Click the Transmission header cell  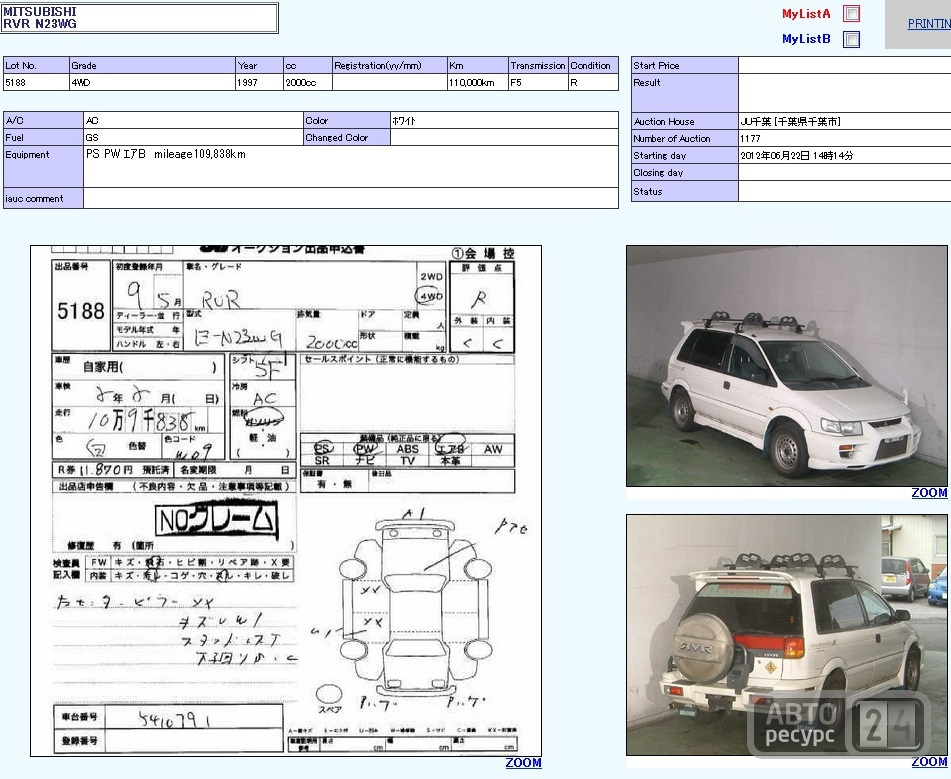(538, 66)
